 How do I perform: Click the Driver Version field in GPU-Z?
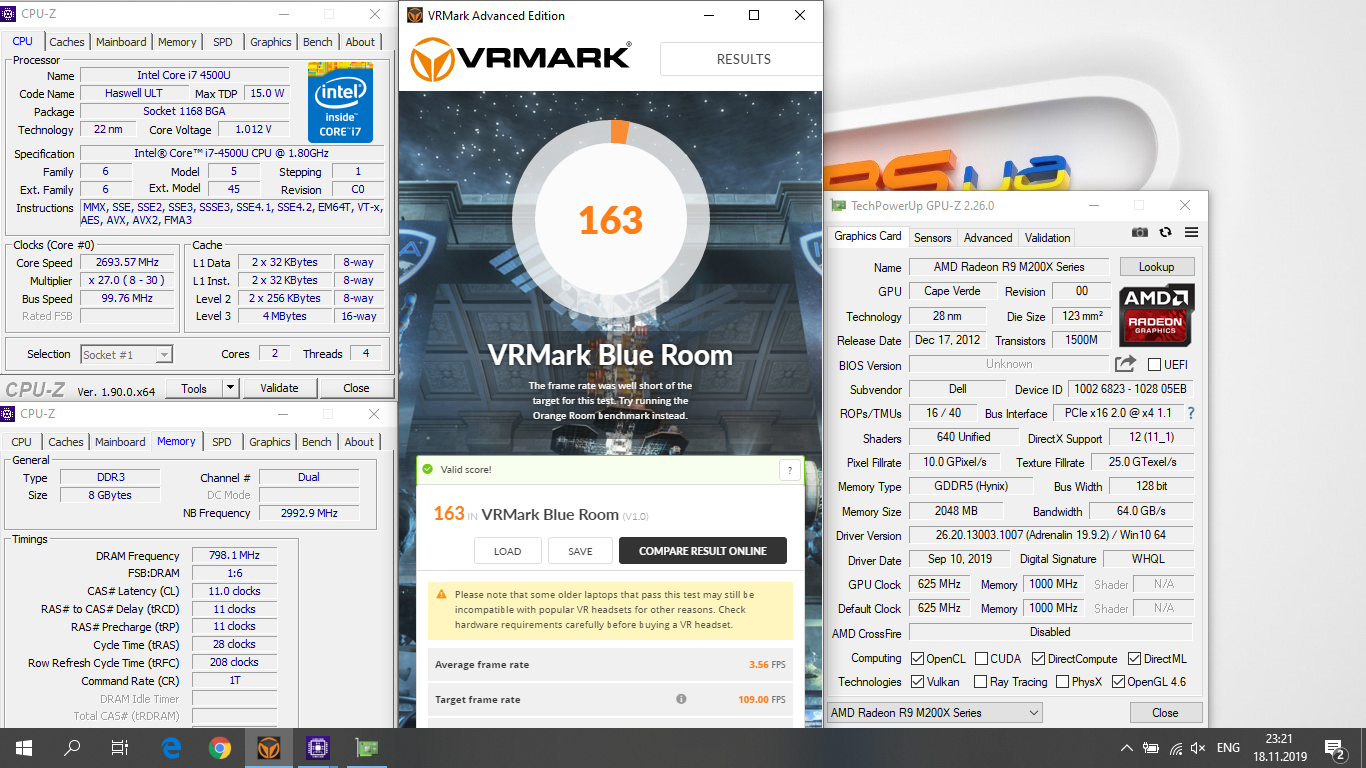point(1050,535)
